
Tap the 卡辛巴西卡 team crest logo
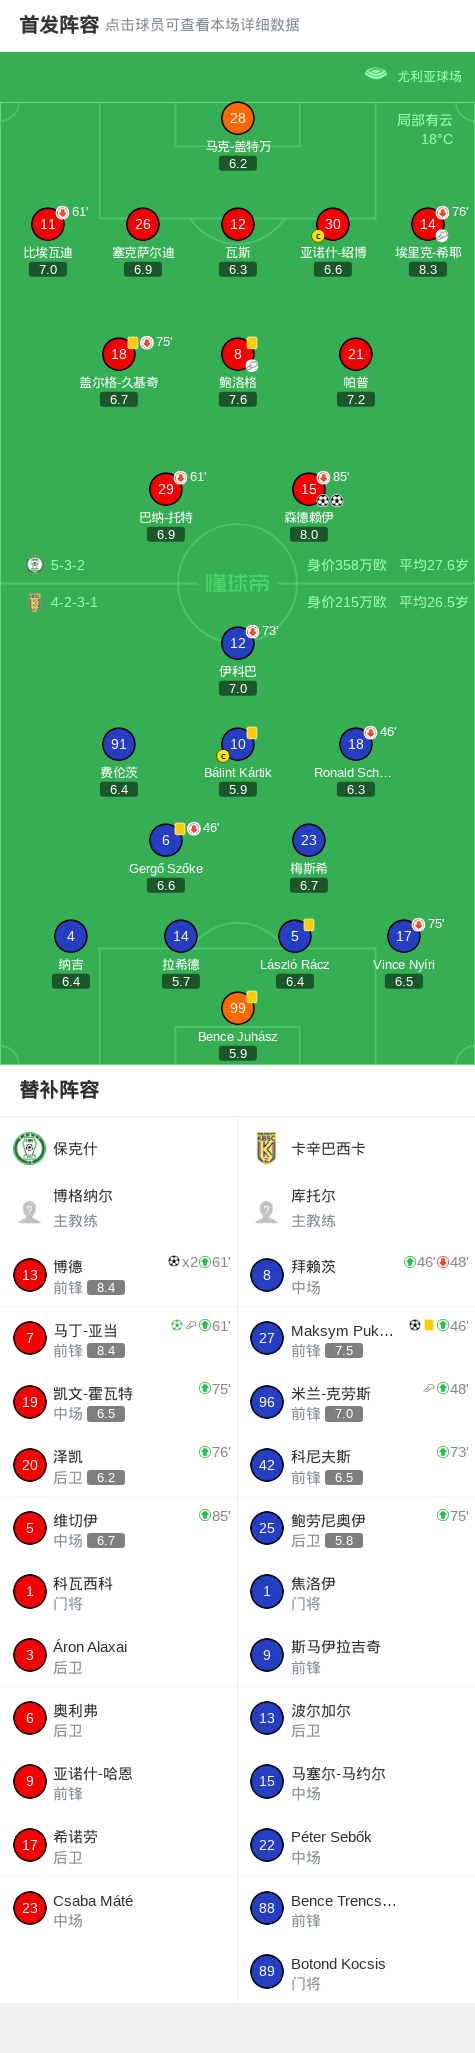[267, 1148]
